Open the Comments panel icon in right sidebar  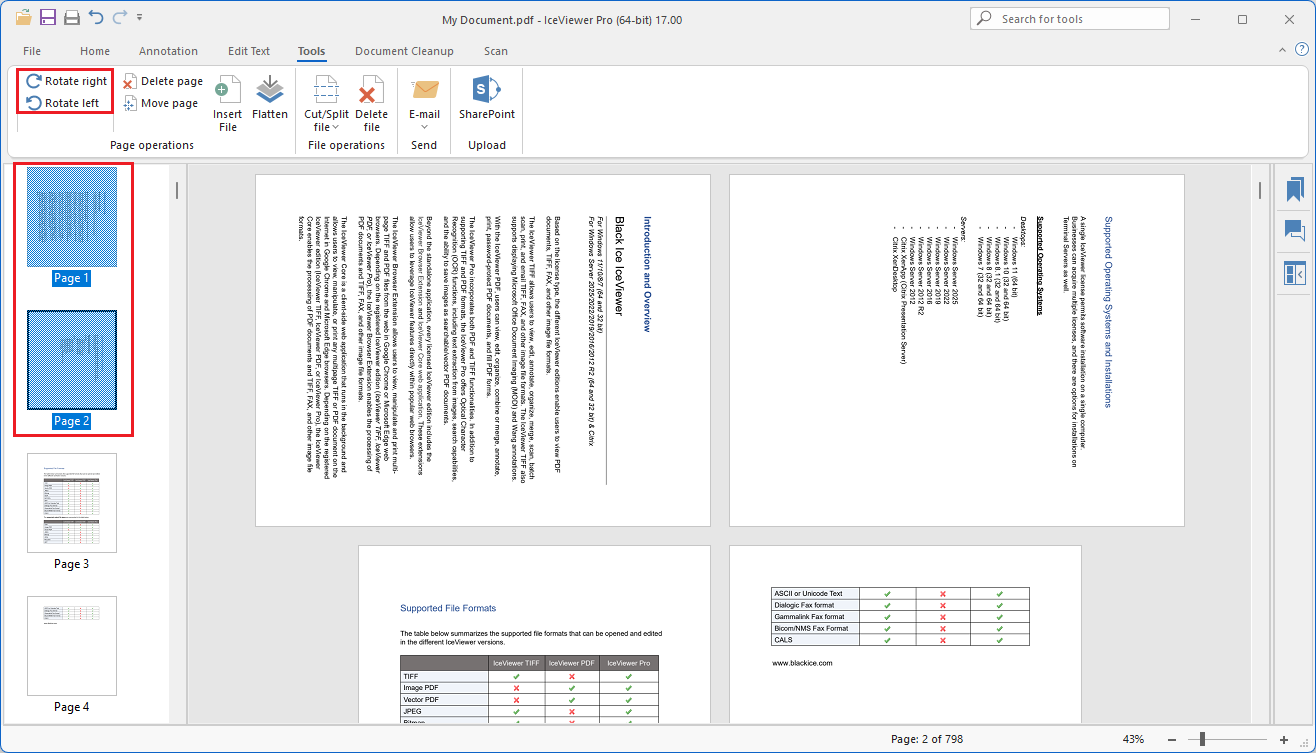(1295, 231)
